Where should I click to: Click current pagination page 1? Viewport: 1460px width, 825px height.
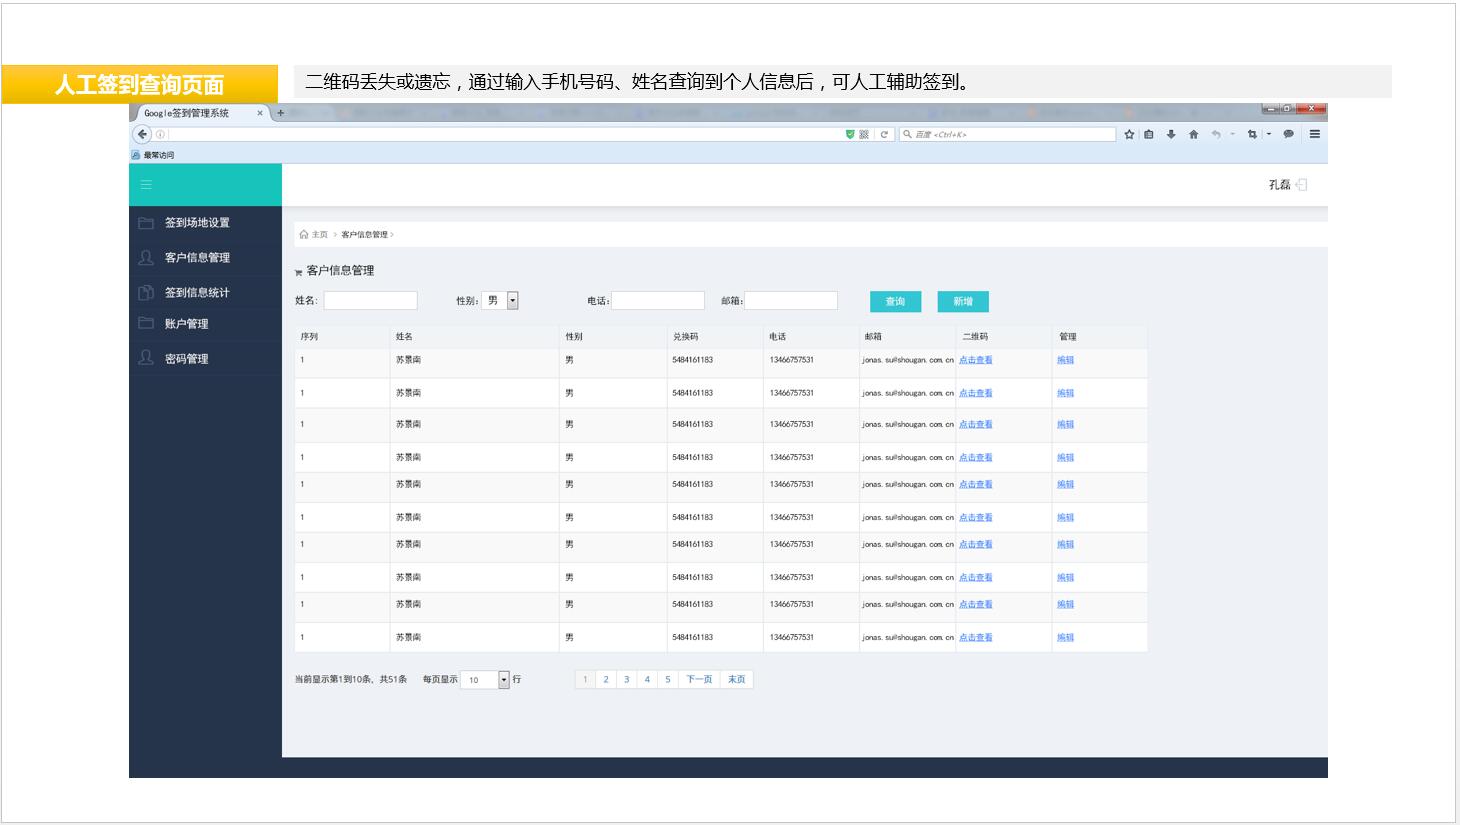click(x=585, y=680)
